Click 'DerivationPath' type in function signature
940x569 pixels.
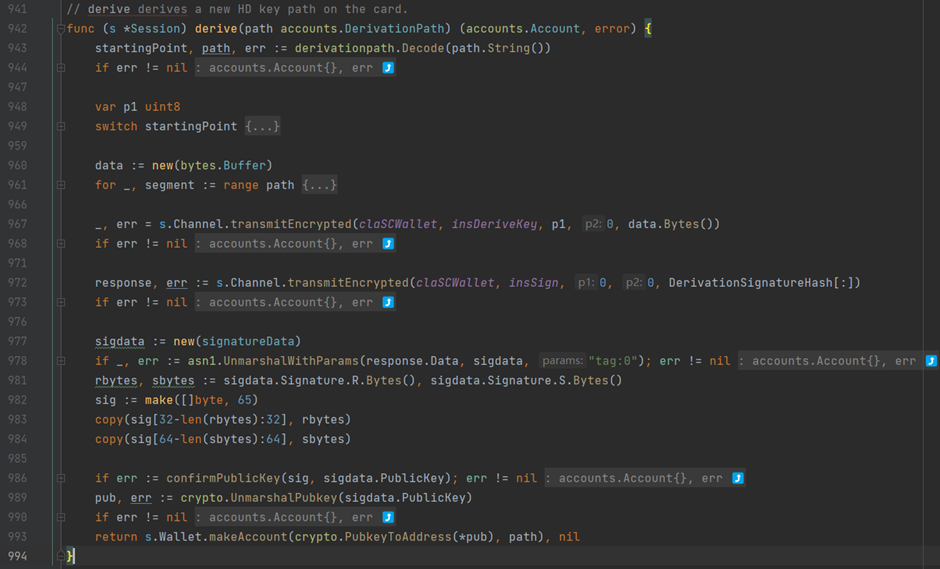pyautogui.click(x=394, y=29)
